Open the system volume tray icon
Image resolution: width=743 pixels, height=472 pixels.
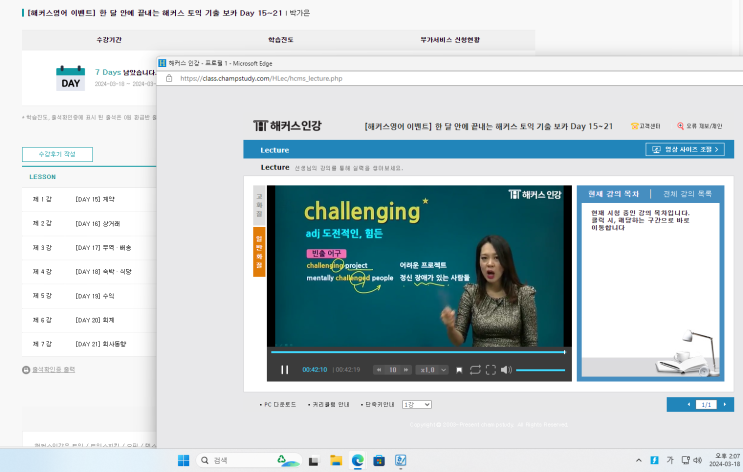698,460
